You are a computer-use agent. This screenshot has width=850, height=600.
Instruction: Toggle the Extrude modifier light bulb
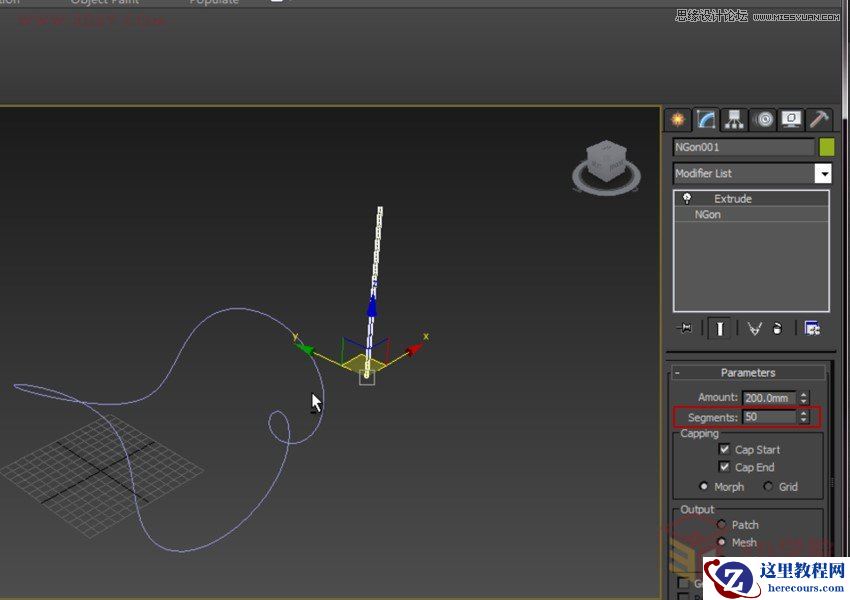pos(685,198)
